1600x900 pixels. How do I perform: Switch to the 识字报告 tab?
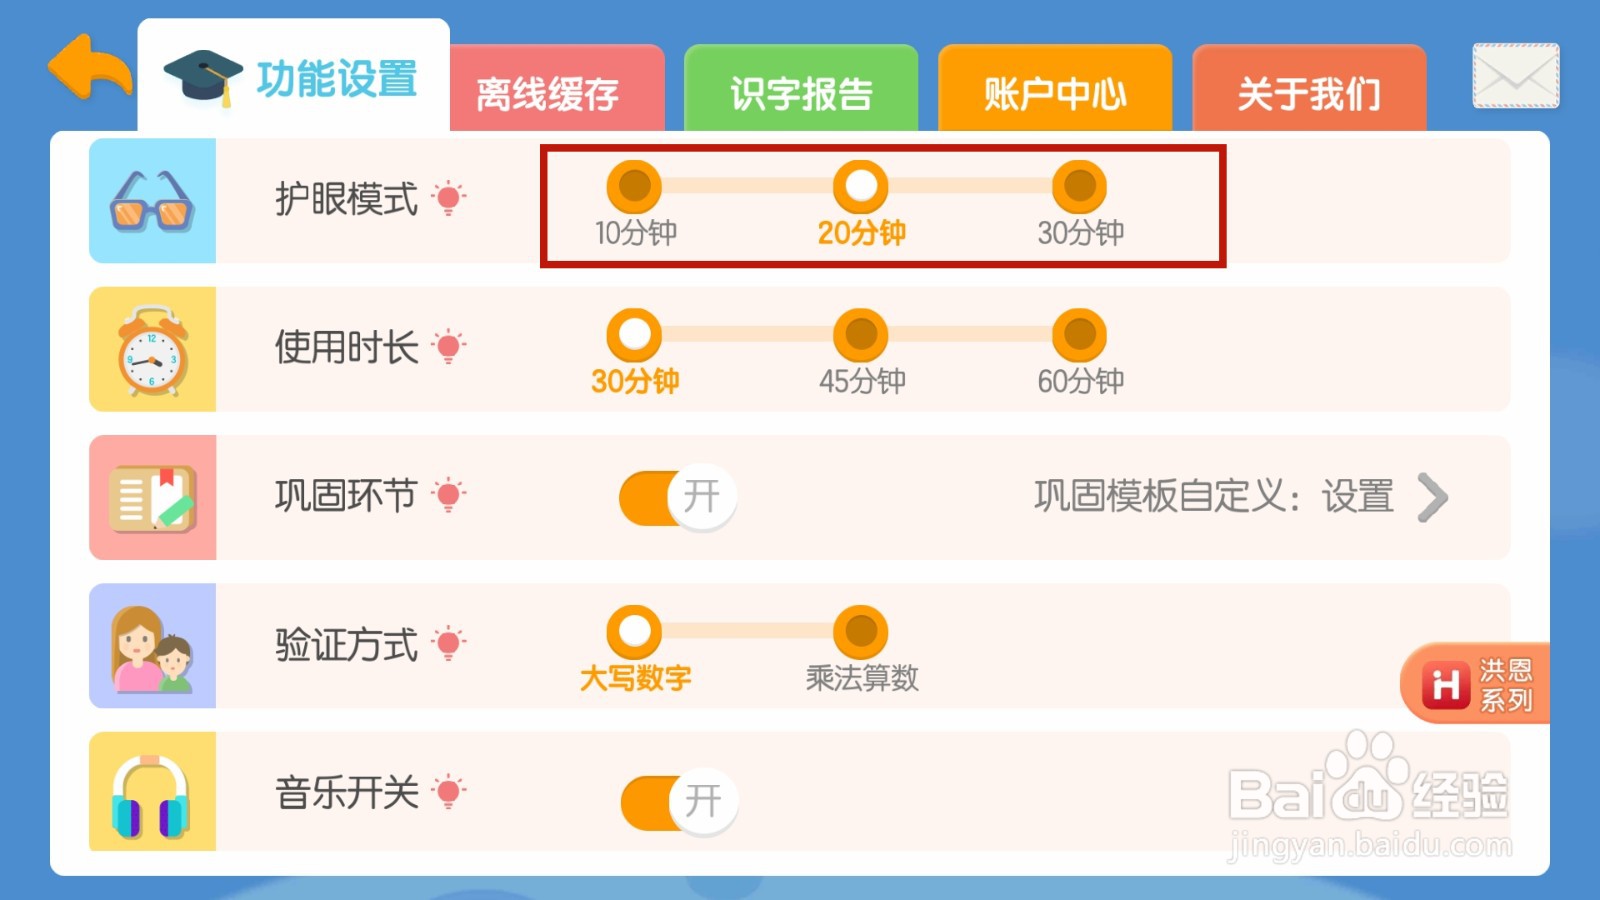pos(801,93)
